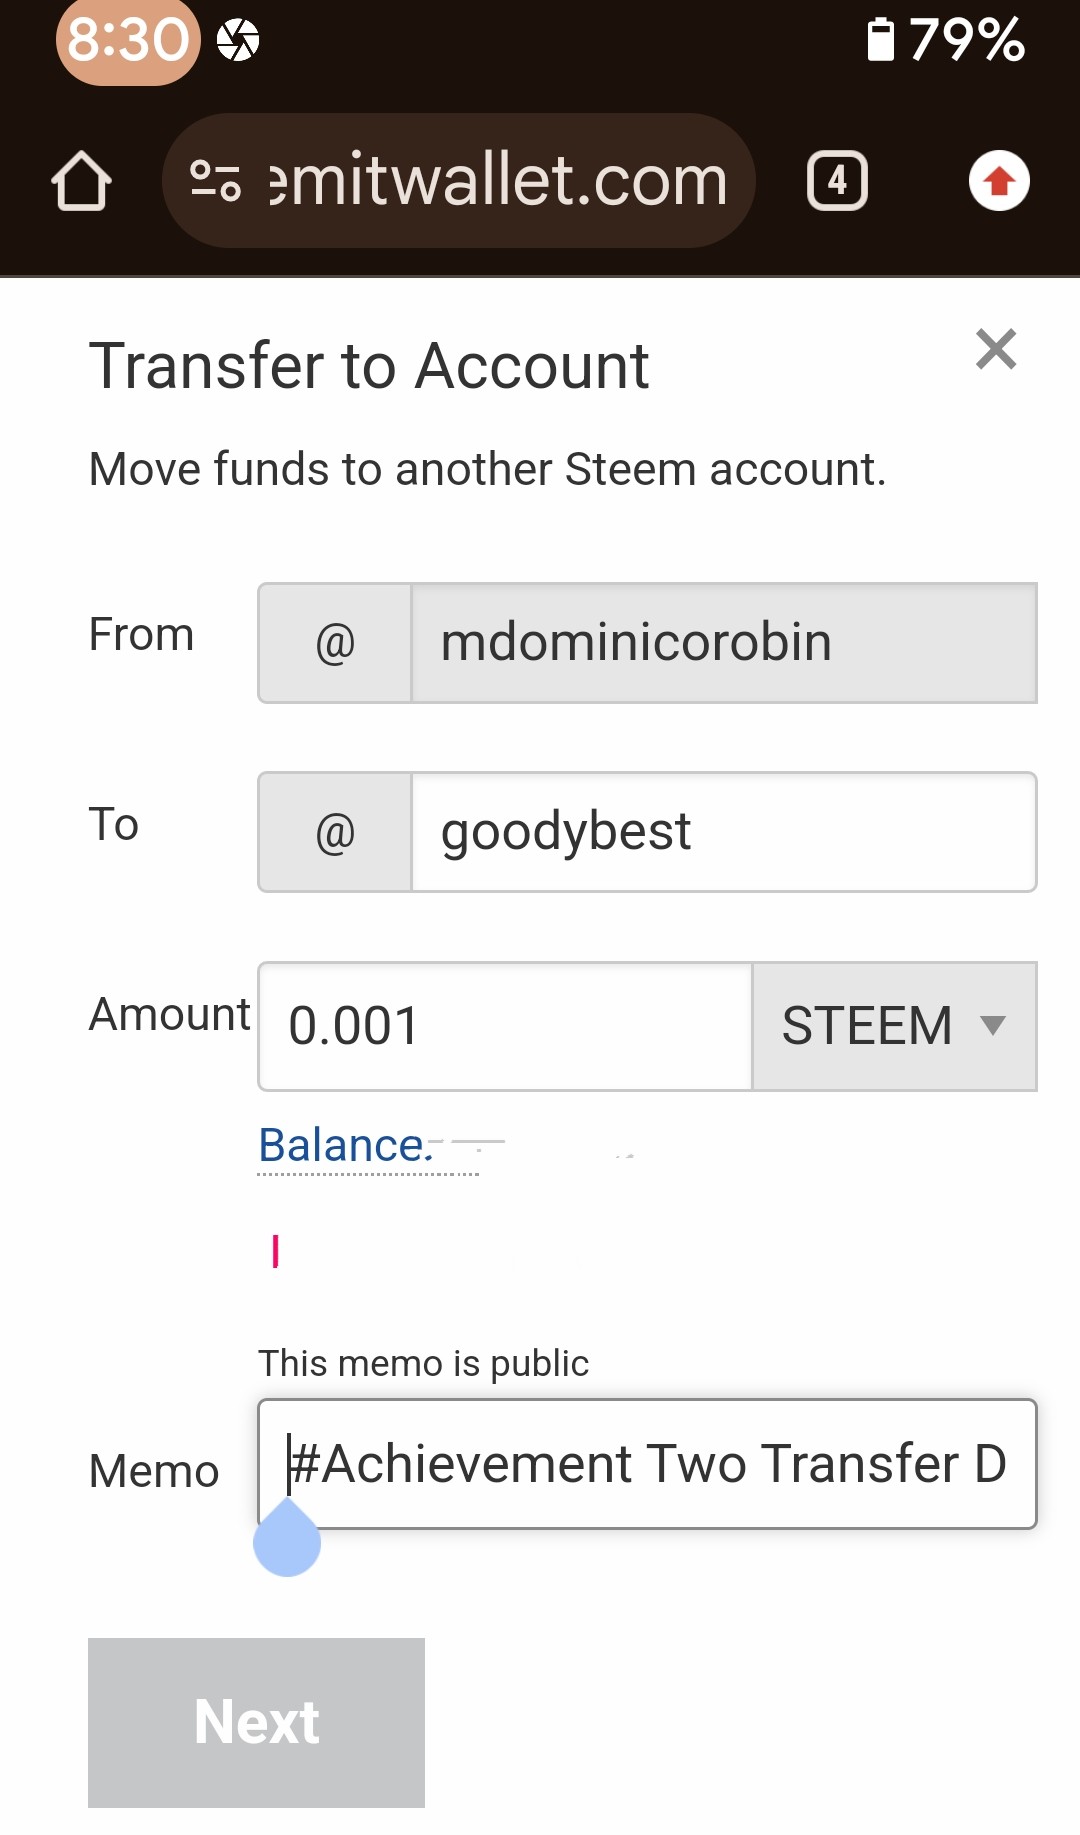The width and height of the screenshot is (1080, 1835).
Task: Tap the steemitwallet.com address bar URL
Action: (498, 181)
